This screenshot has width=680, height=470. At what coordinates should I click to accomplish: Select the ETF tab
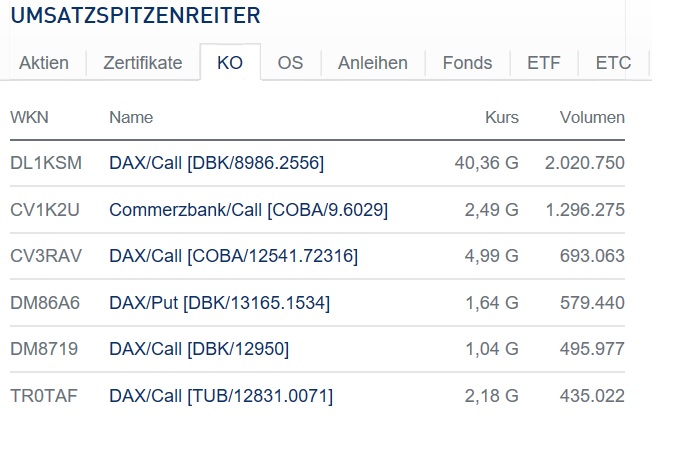click(x=544, y=63)
